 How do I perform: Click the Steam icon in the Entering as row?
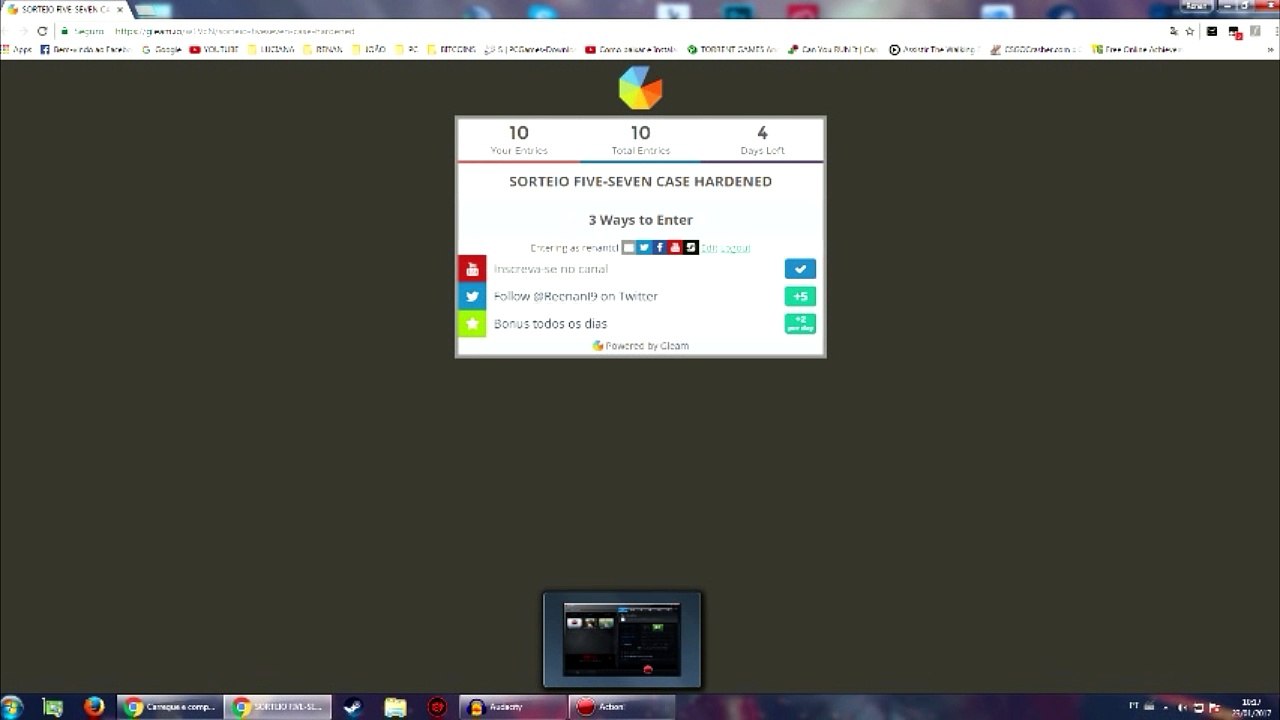point(691,247)
